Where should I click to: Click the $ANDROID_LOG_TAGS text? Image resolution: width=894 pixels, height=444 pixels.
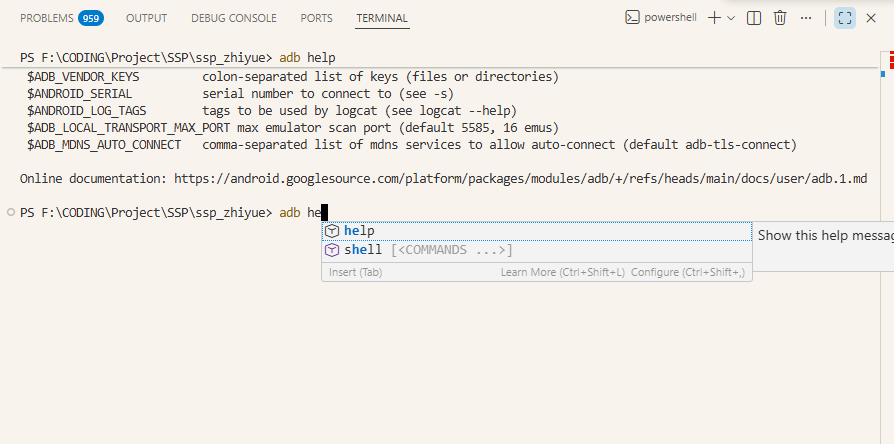pyautogui.click(x=86, y=111)
